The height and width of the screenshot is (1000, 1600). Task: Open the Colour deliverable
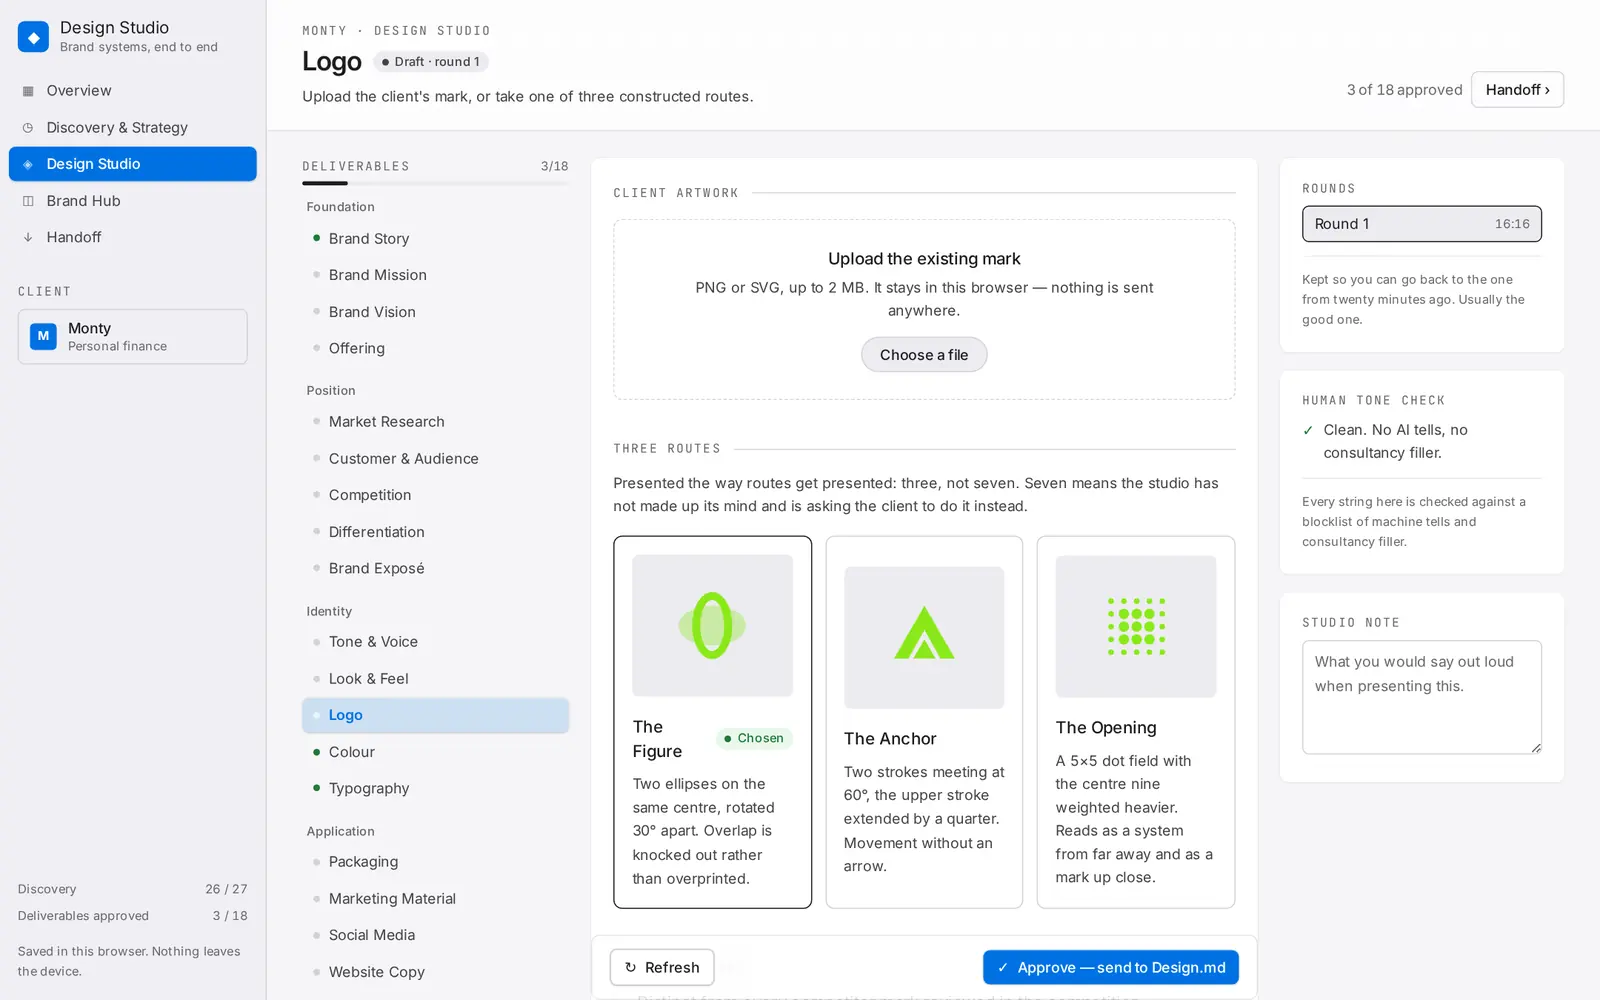(436, 752)
